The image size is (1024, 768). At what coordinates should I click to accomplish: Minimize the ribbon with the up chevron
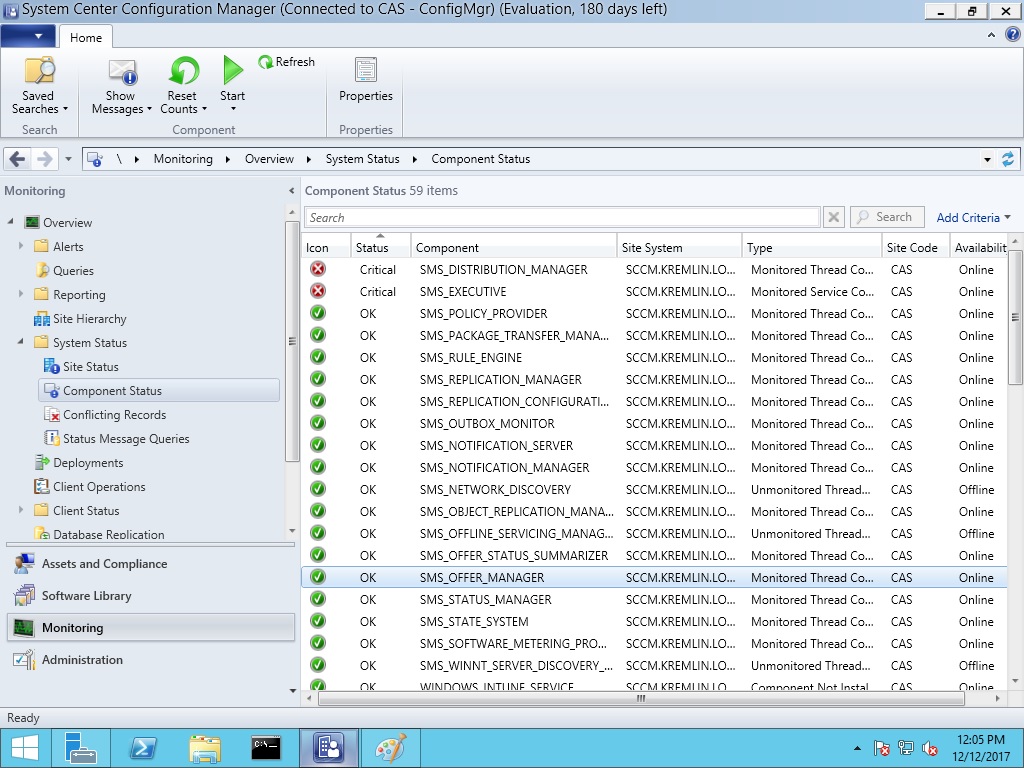tap(991, 35)
